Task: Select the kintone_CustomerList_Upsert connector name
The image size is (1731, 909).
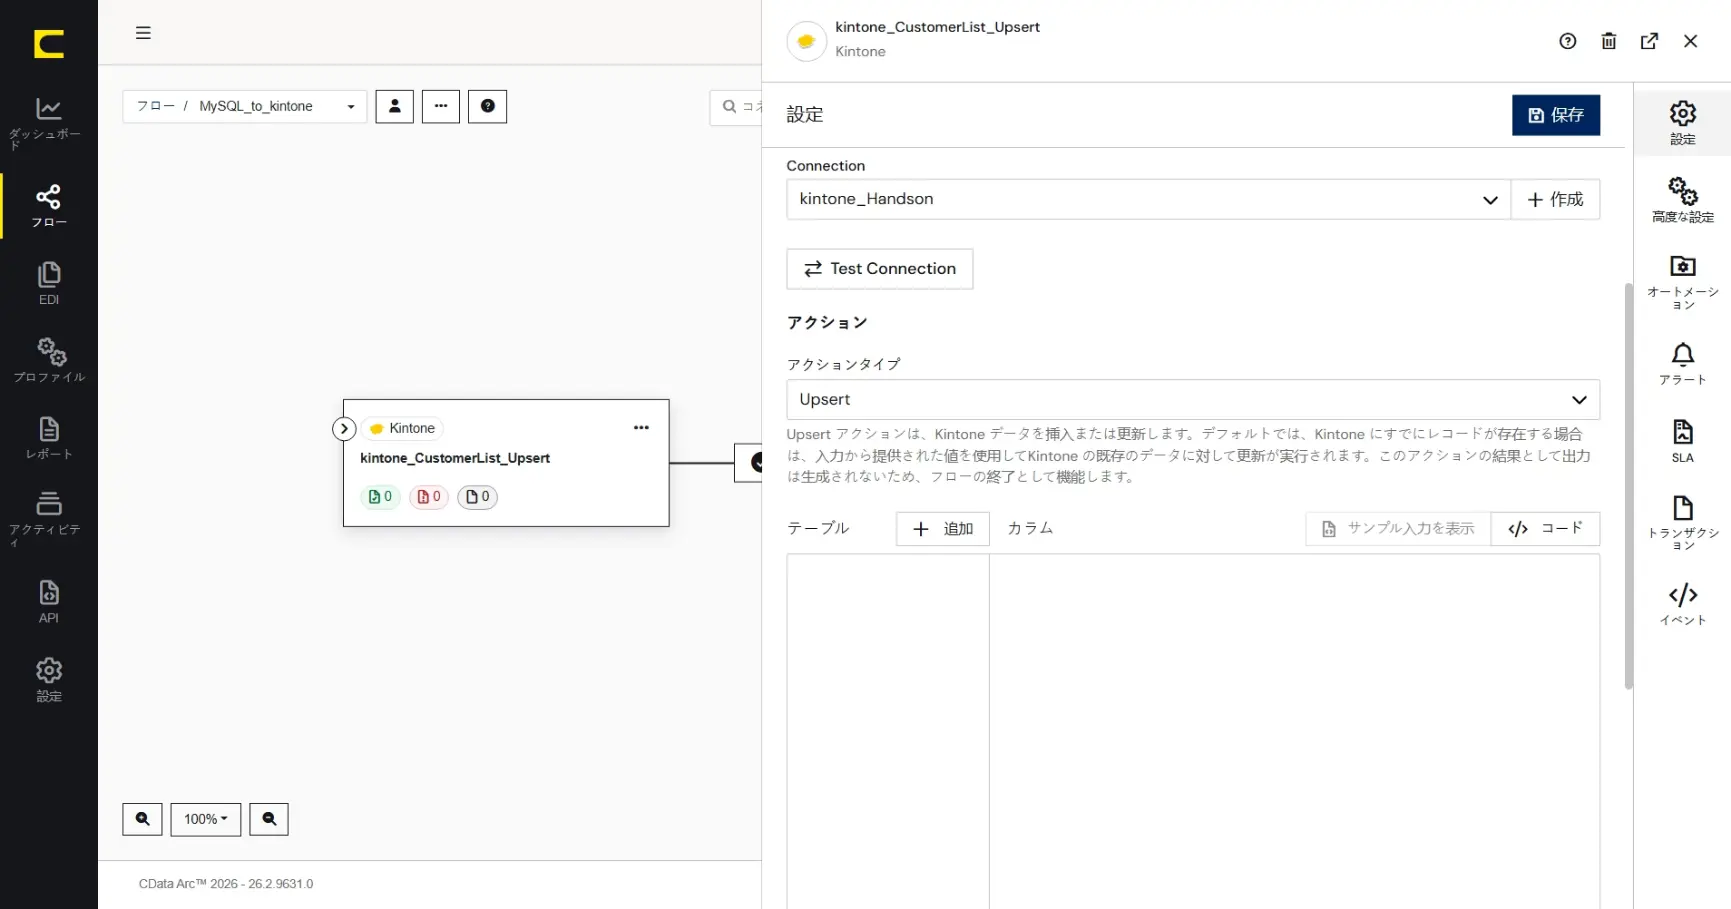Action: 455,458
